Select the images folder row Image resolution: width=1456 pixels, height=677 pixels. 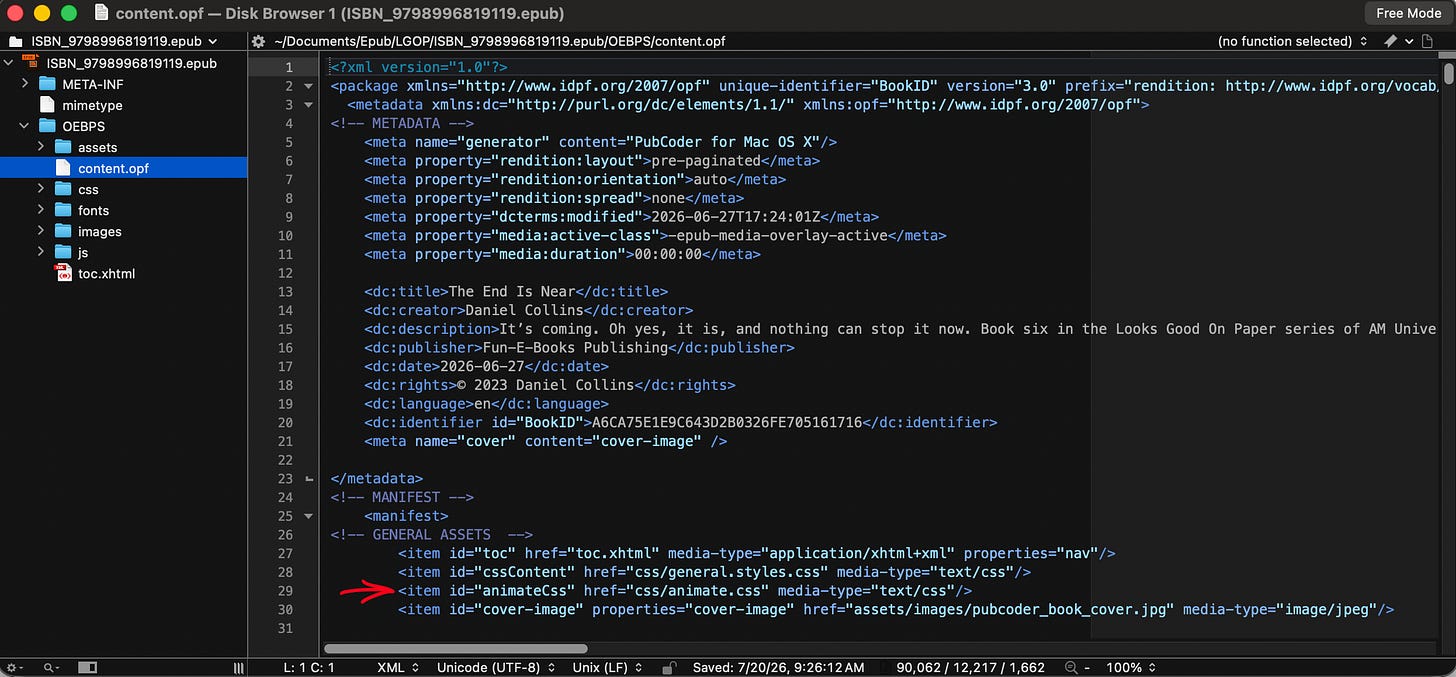[x=123, y=231]
